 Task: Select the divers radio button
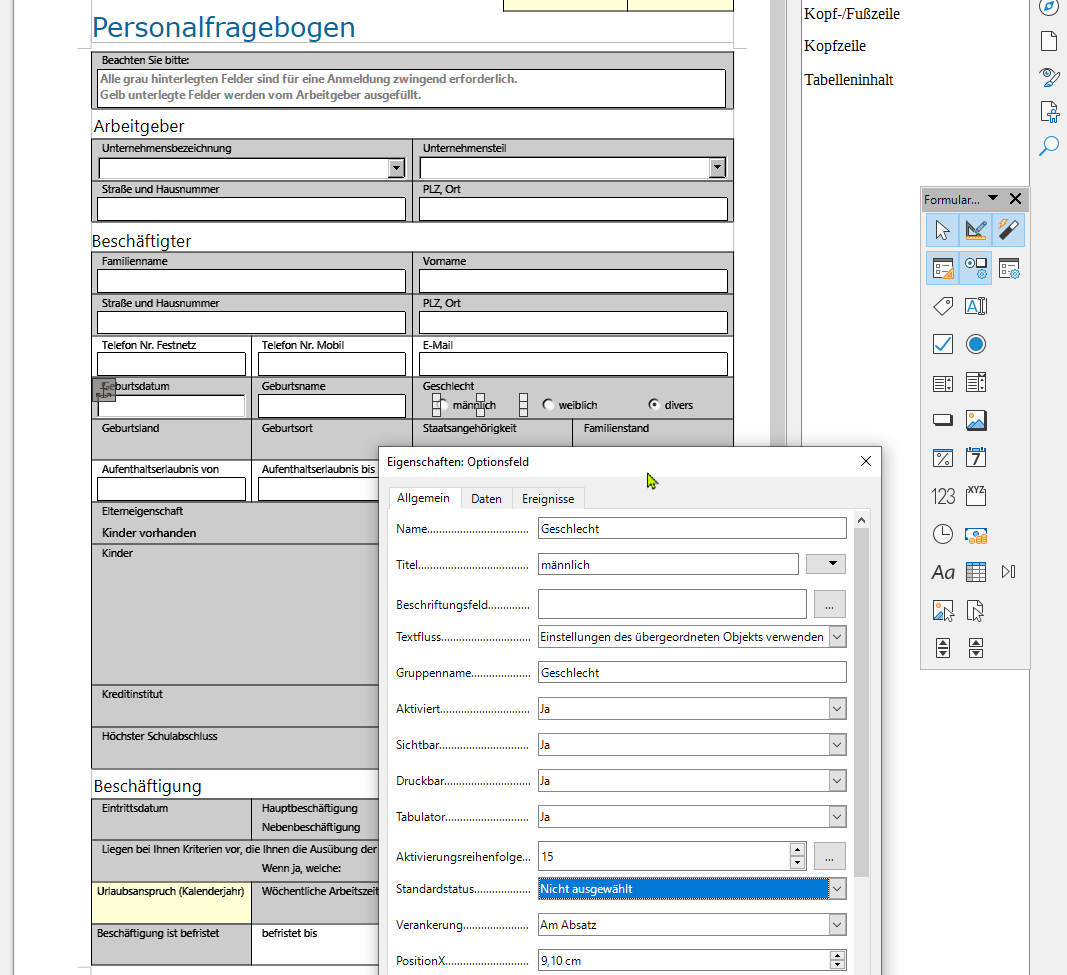[x=654, y=405]
